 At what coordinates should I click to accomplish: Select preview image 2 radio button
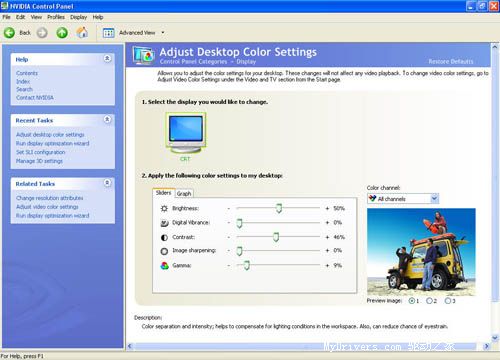[429, 301]
